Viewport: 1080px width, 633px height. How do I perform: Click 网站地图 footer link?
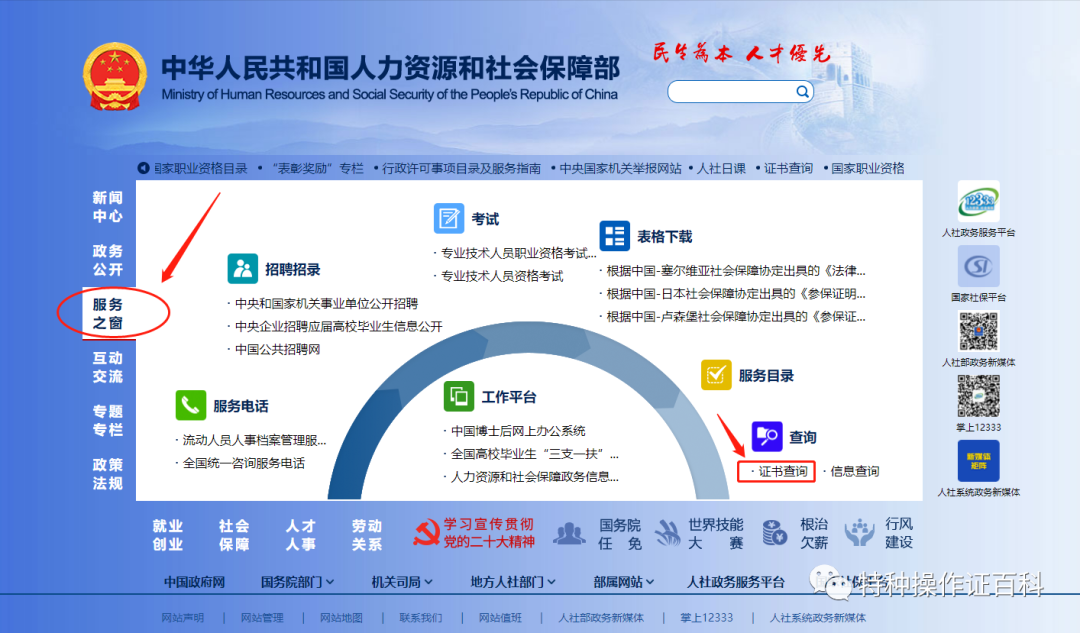click(341, 618)
